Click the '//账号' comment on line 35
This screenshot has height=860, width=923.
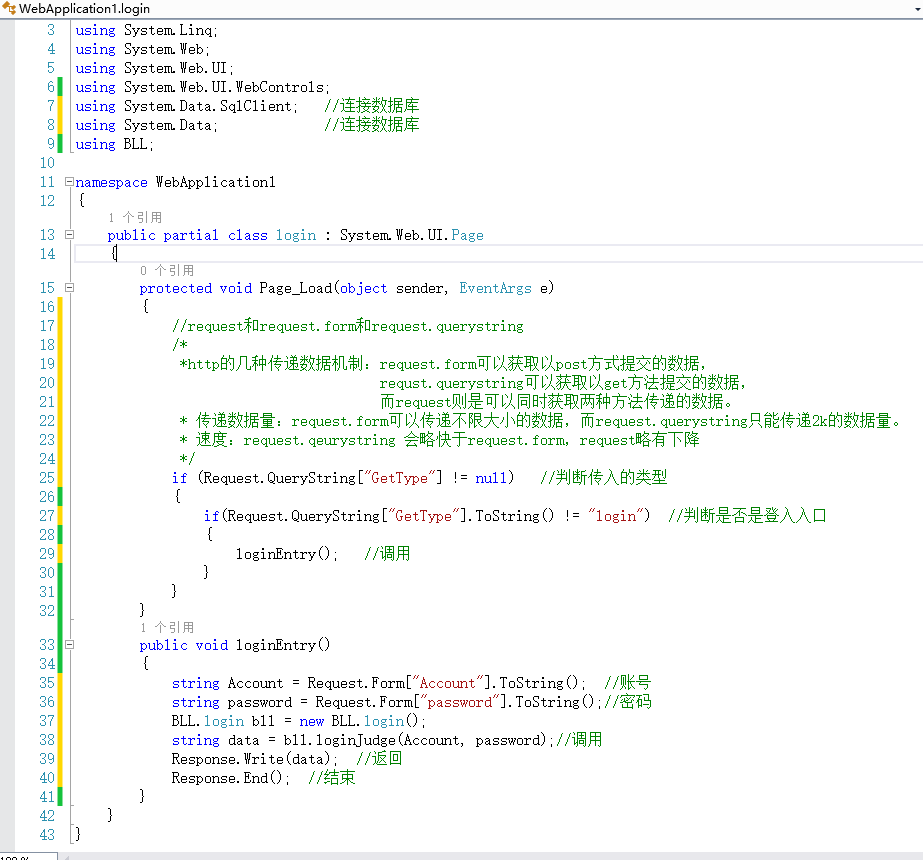(627, 683)
